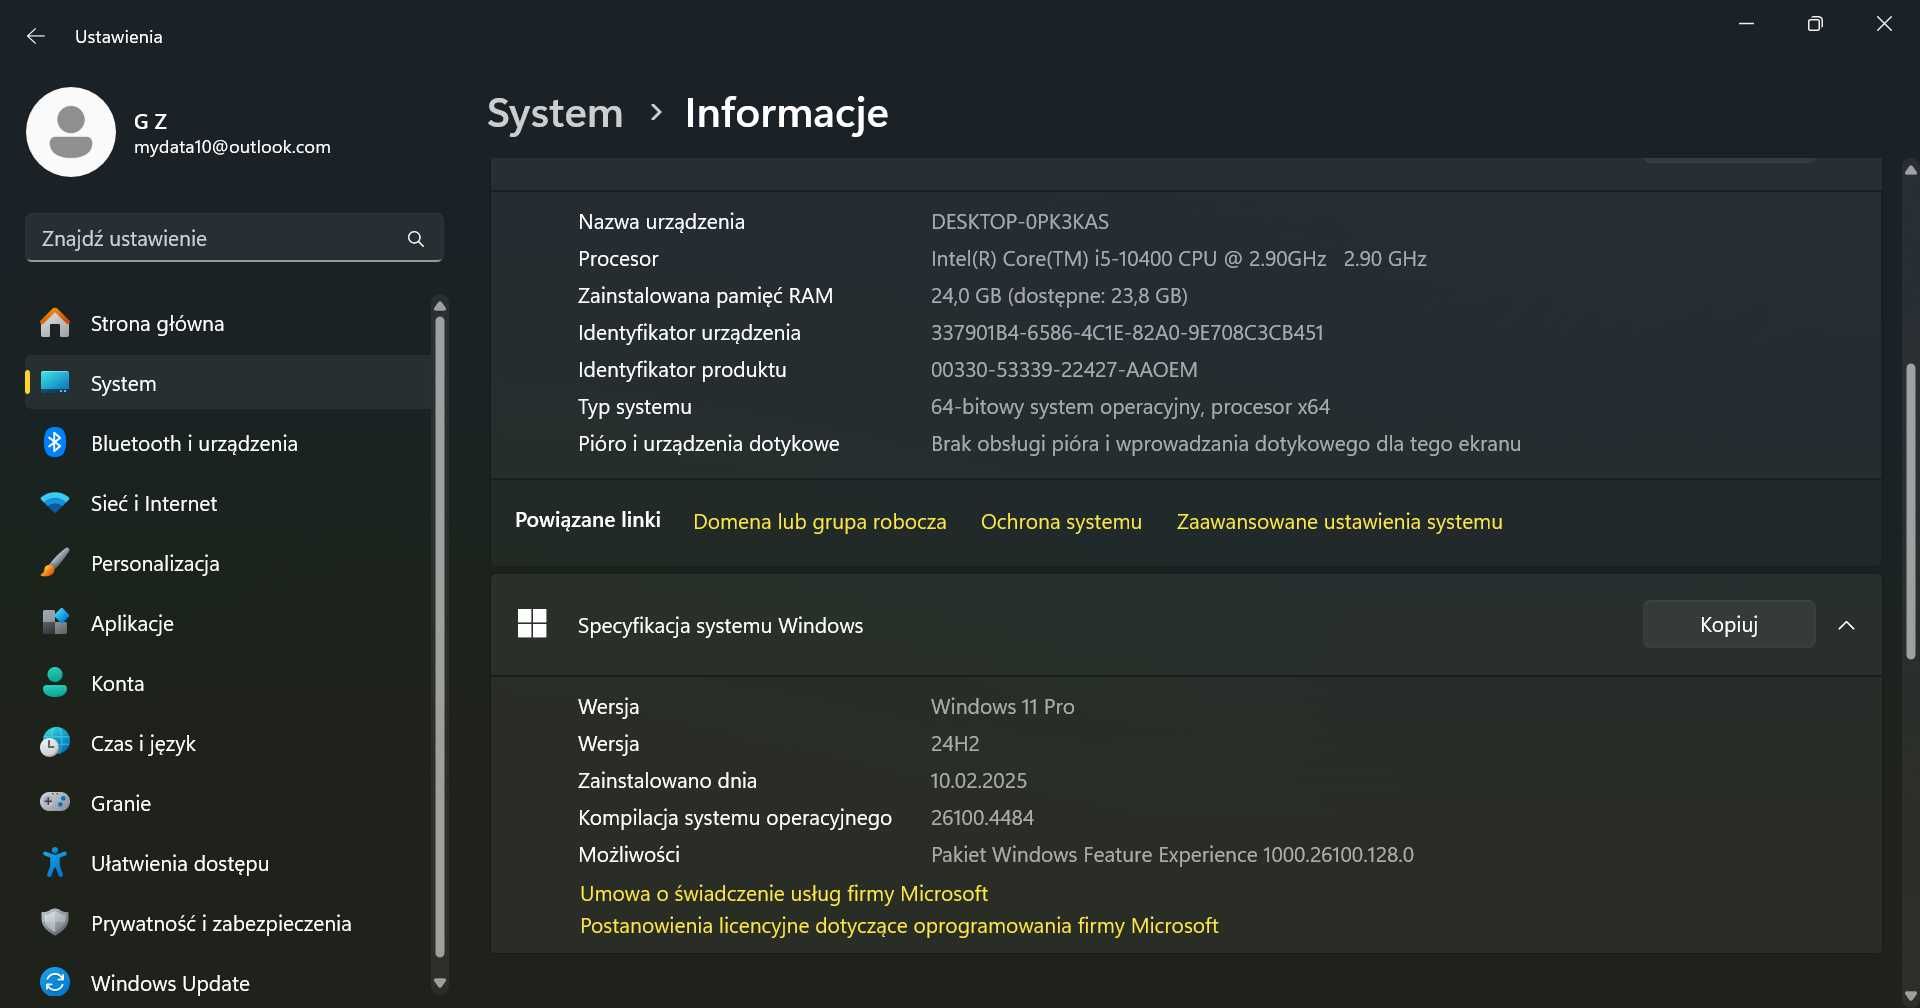Click the user profile avatar
The height and width of the screenshot is (1008, 1920).
coord(71,132)
